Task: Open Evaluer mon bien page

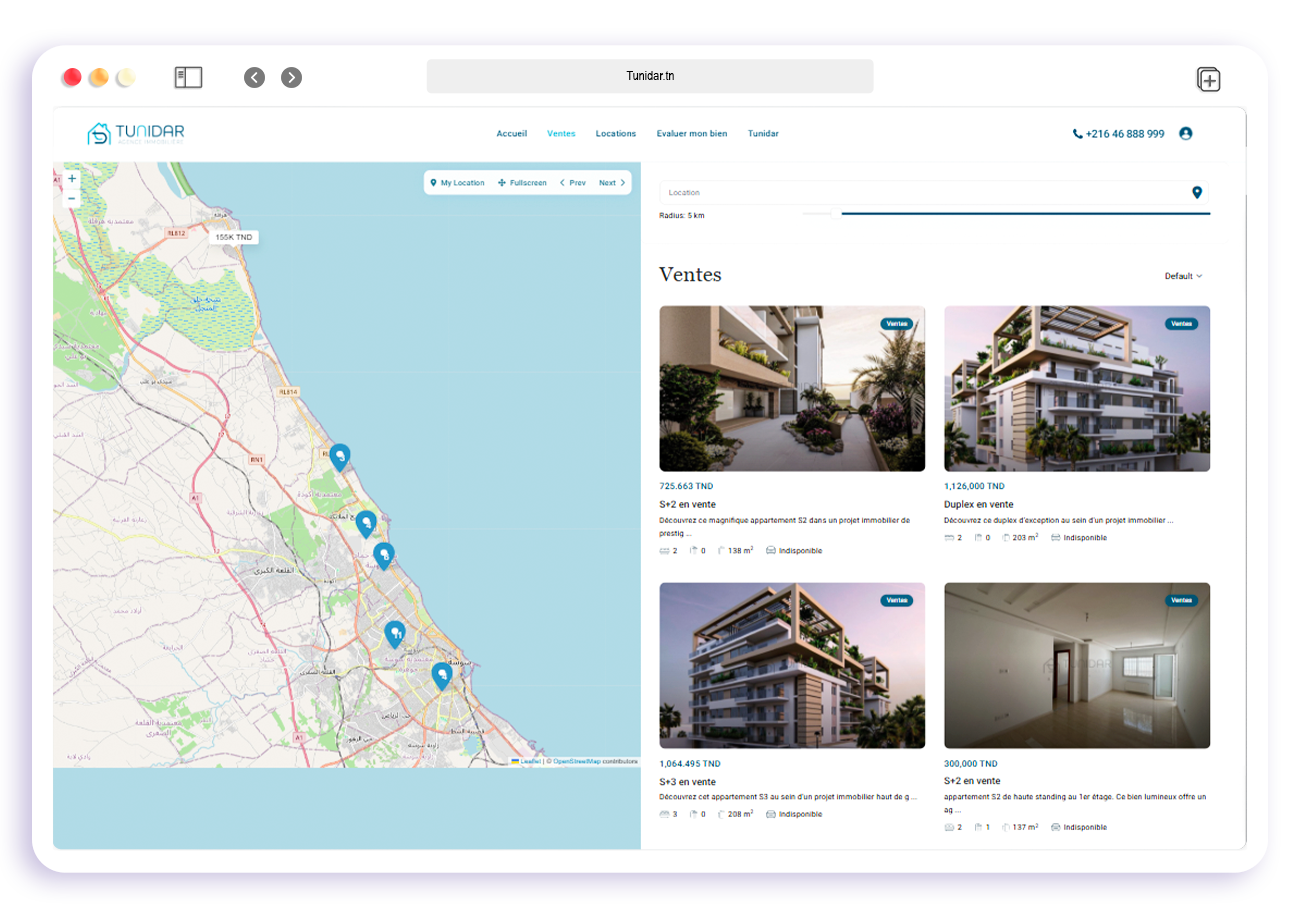Action: click(x=692, y=134)
